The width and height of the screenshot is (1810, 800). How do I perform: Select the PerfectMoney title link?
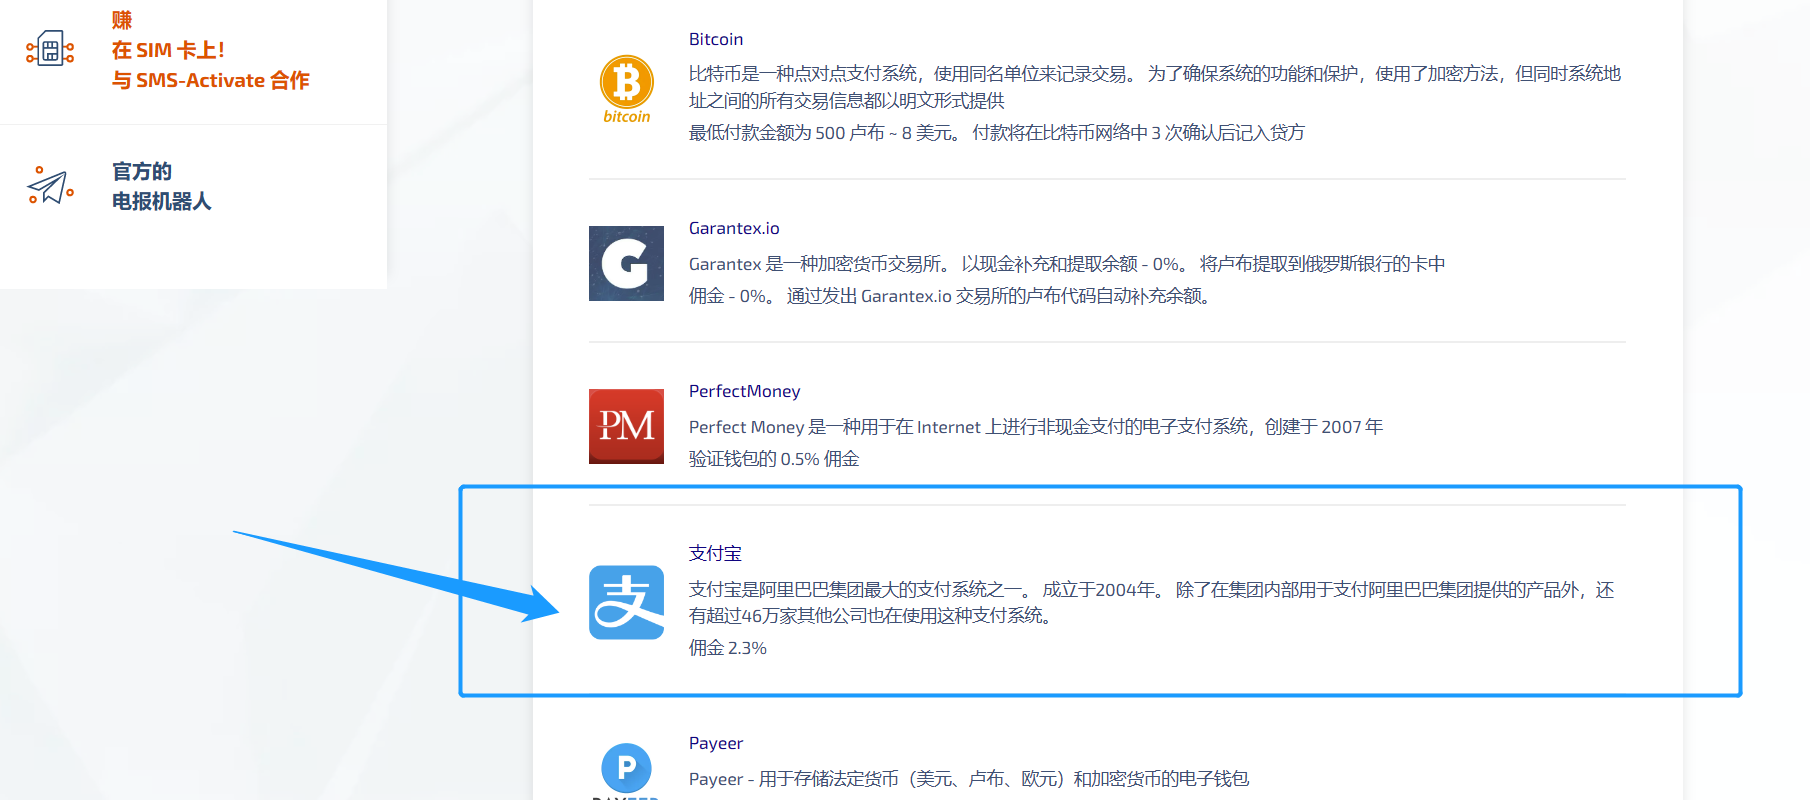(744, 391)
